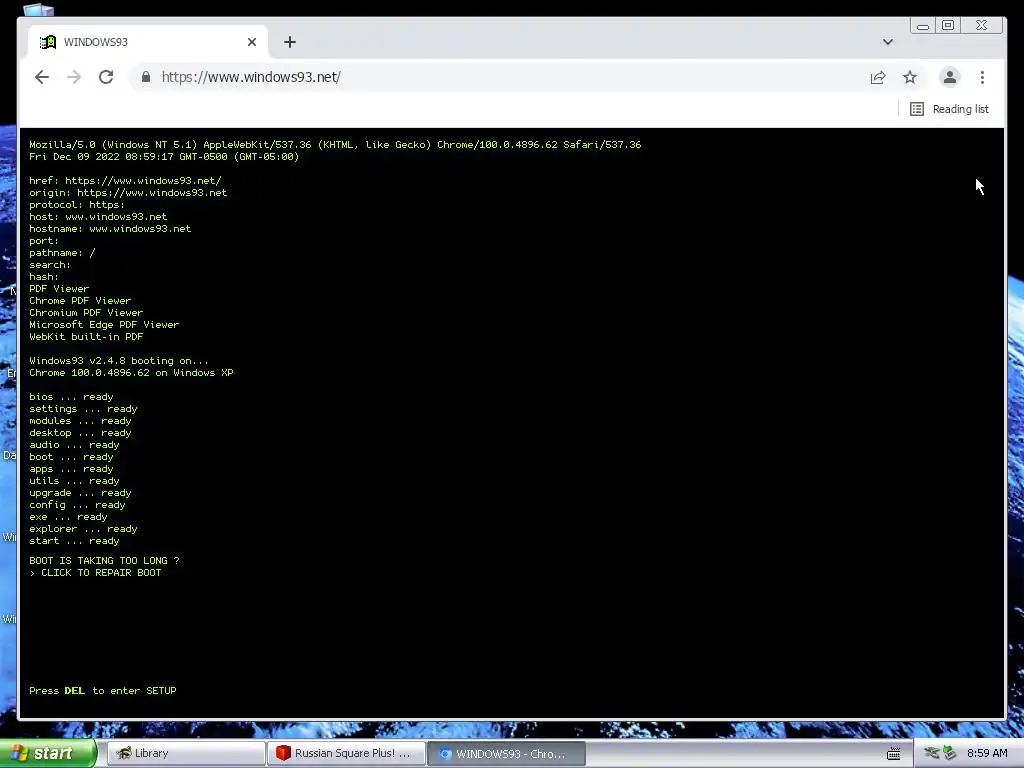Click the 8:59 AM system clock
Image resolution: width=1024 pixels, height=768 pixels.
tap(987, 753)
